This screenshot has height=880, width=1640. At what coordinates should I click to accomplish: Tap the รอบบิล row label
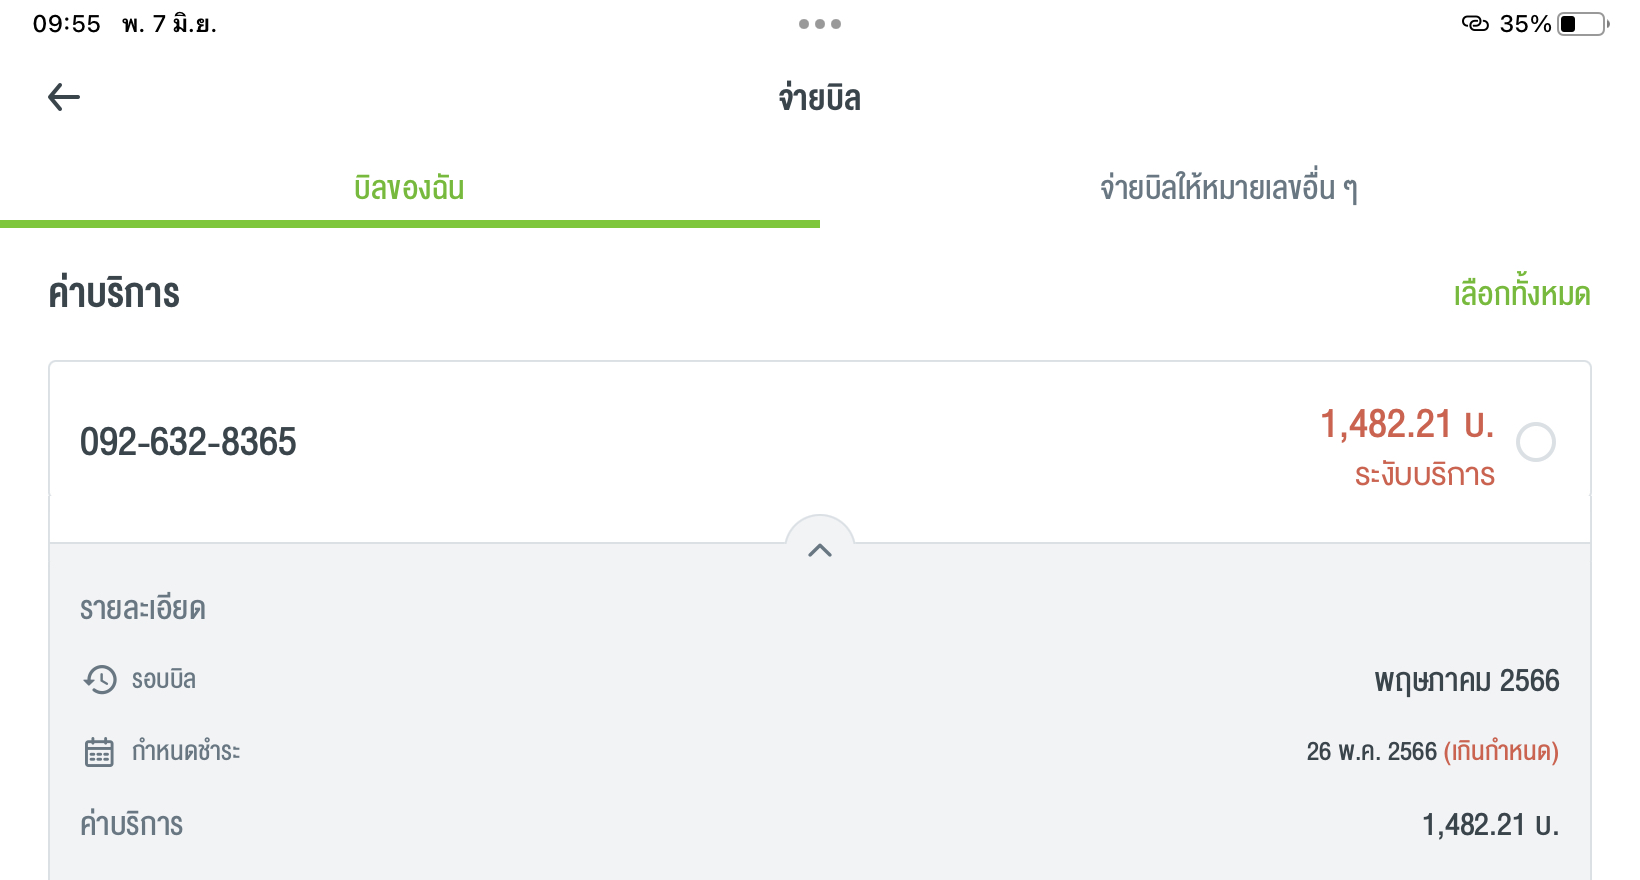(x=164, y=680)
